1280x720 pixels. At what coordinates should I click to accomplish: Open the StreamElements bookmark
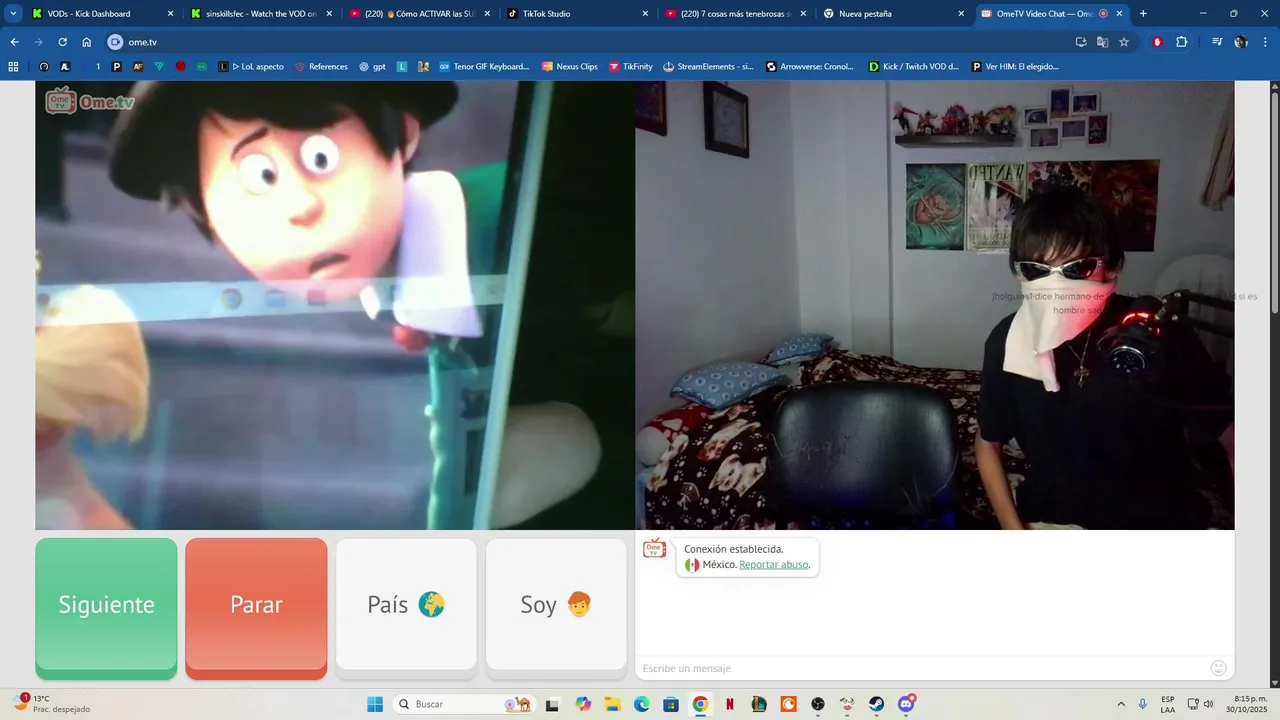[x=708, y=67]
